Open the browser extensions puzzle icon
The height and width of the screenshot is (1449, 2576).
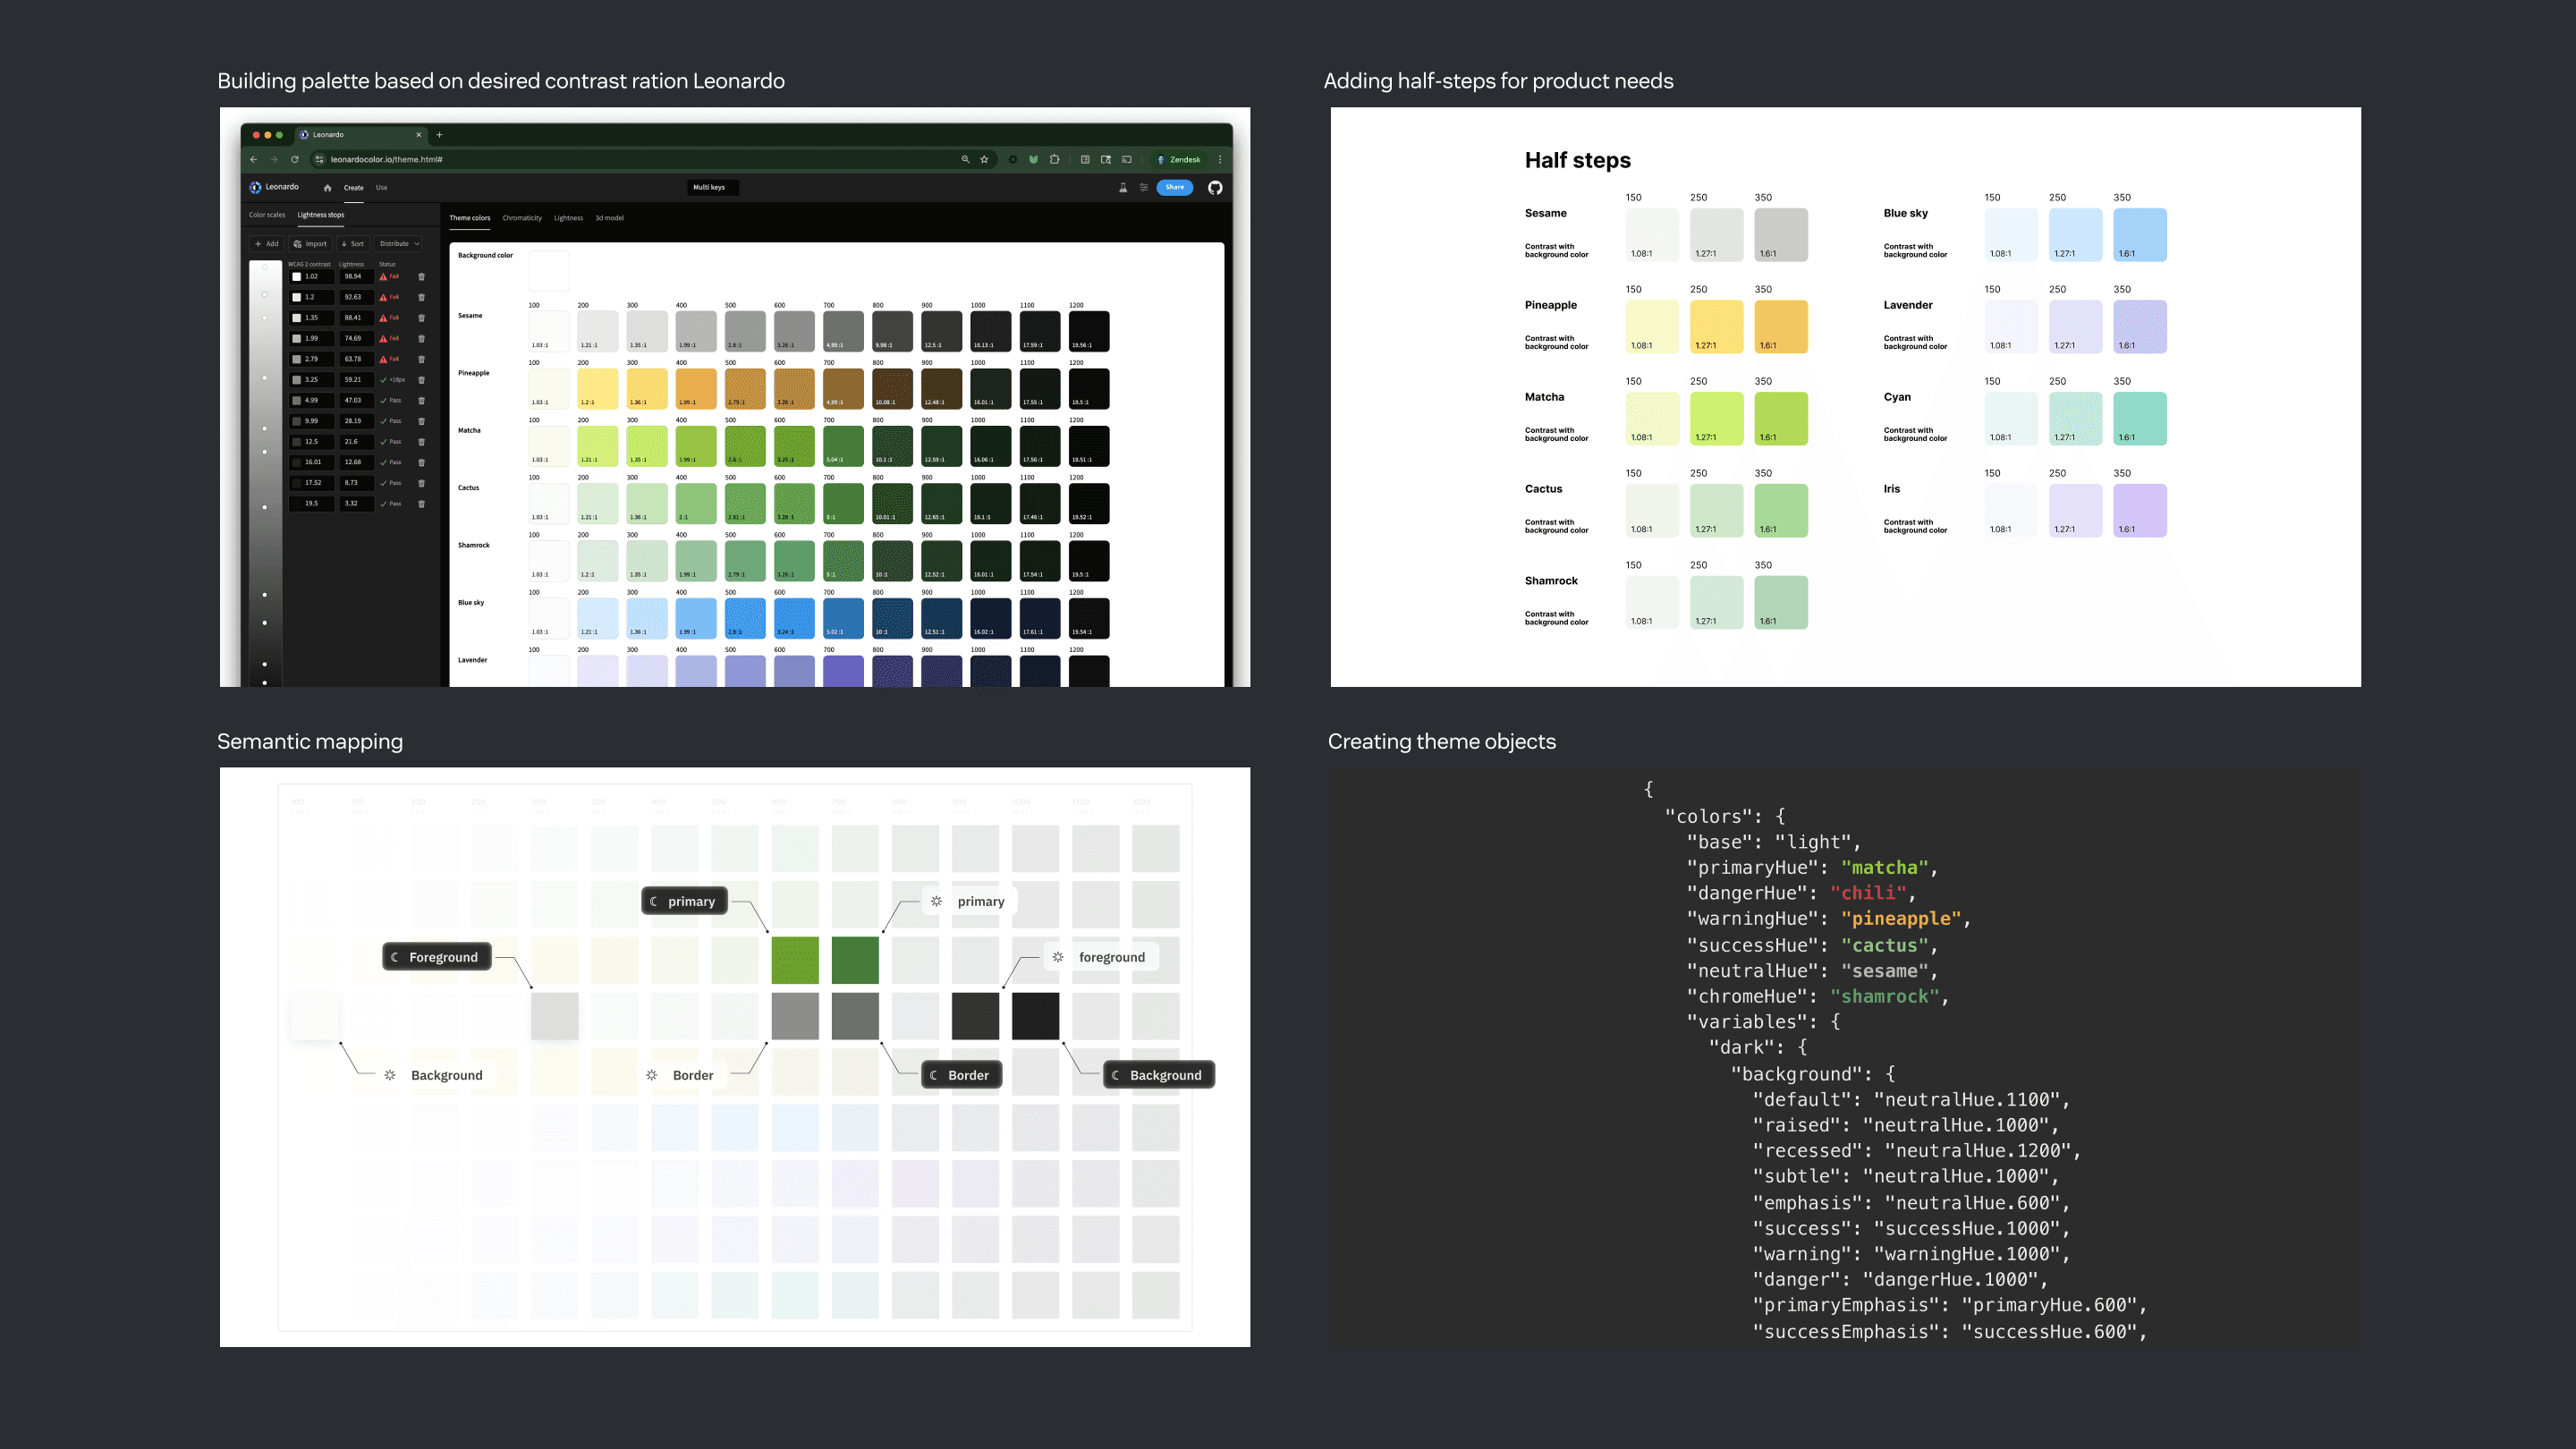(1055, 160)
